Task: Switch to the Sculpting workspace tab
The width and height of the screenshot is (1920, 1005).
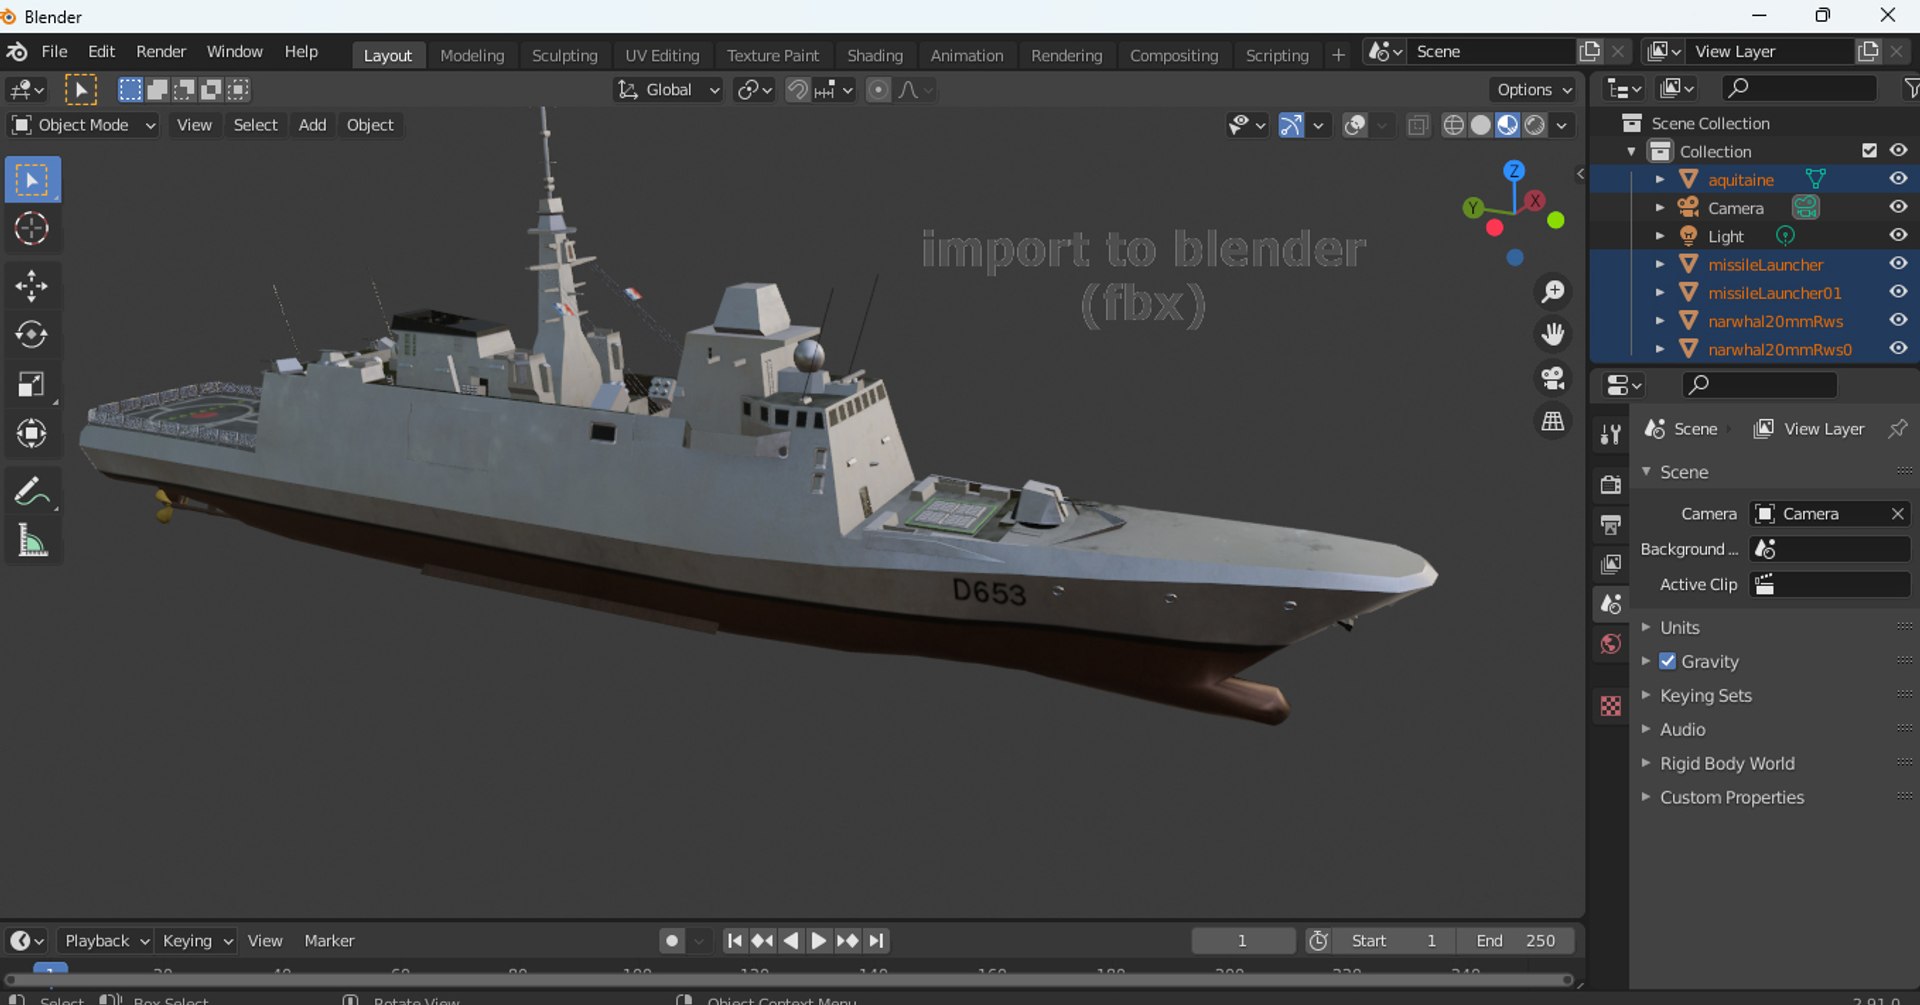Action: (564, 56)
